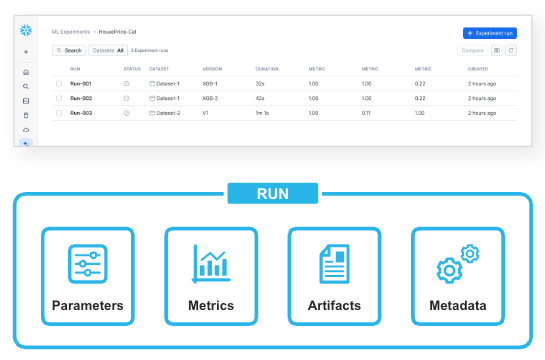Image resolution: width=545 pixels, height=360 pixels.
Task: Open the Run-003 row link
Action: click(x=81, y=113)
